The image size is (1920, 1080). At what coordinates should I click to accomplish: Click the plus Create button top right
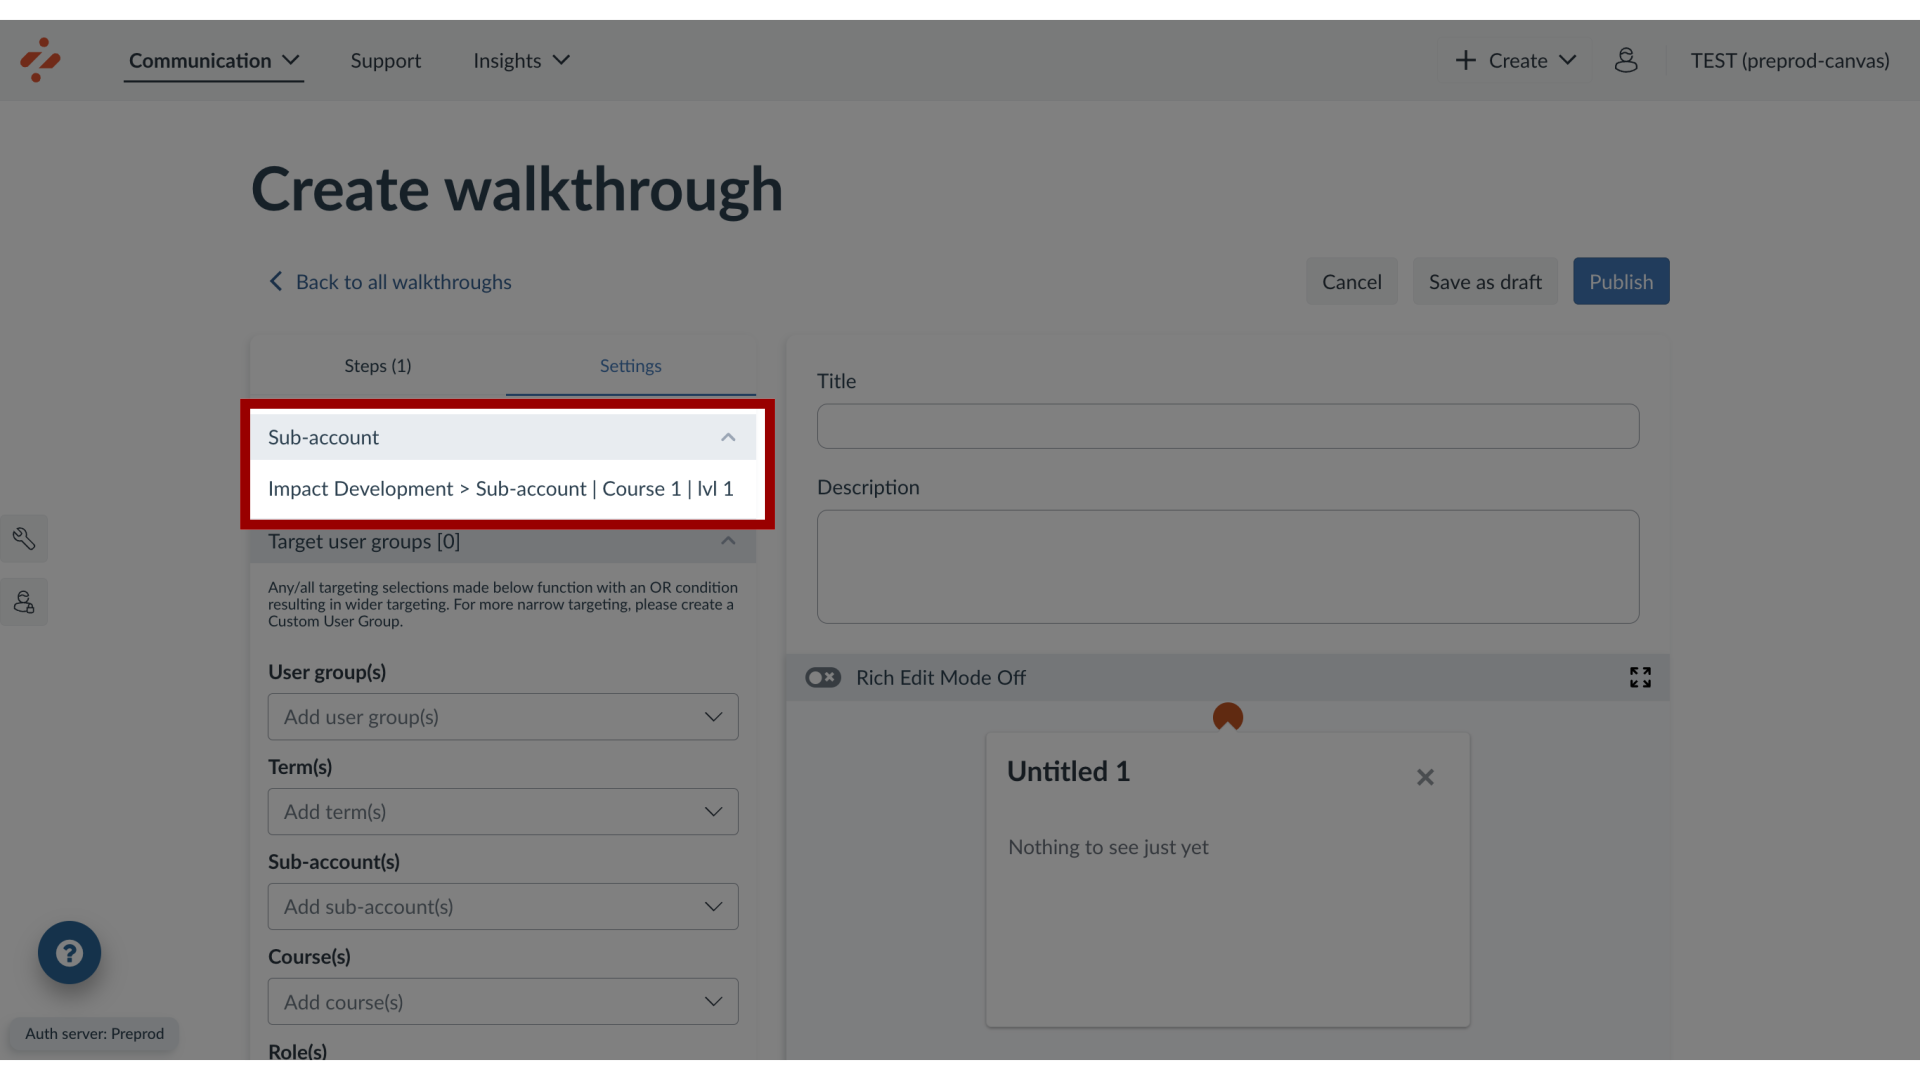coord(1516,59)
